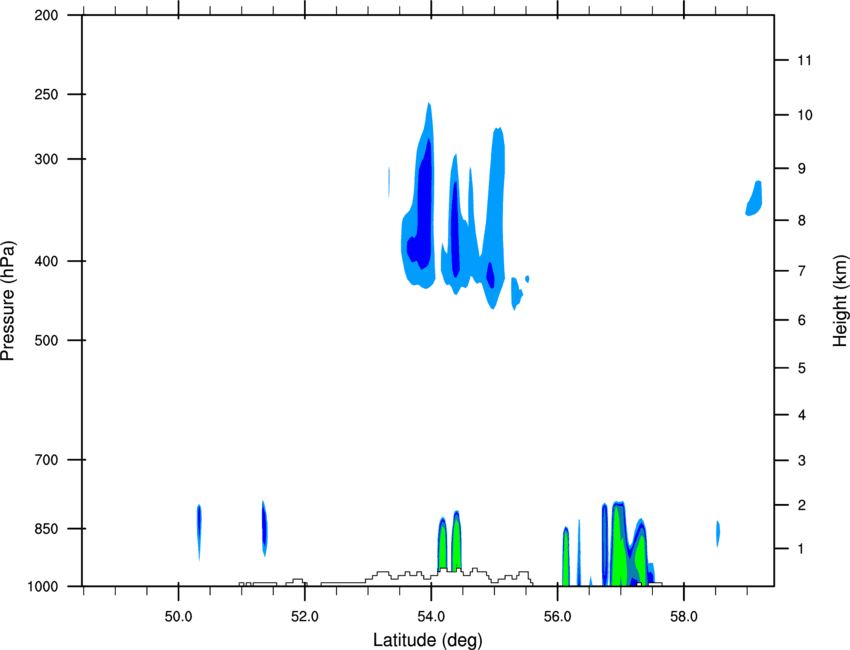Image resolution: width=850 pixels, height=650 pixels.
Task: Click the Height (km) axis title
Action: [840, 300]
